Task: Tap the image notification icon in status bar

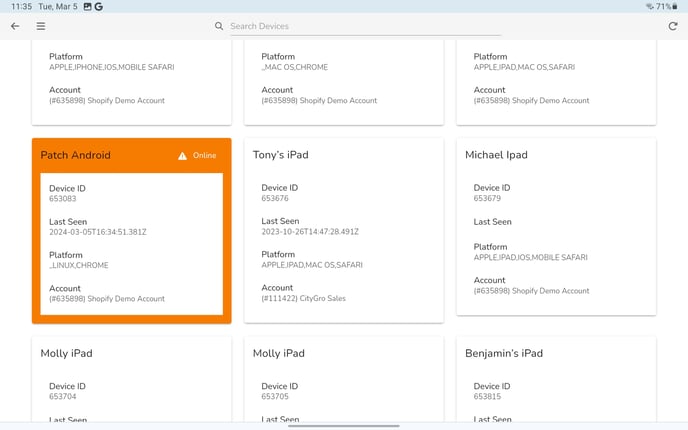Action: point(87,7)
